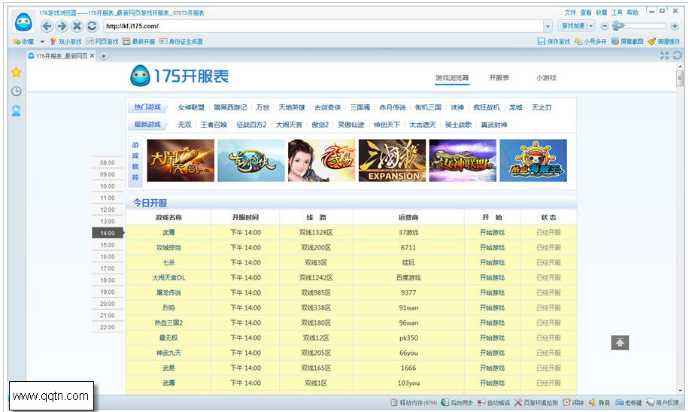Screen dimensions: 688x412
Task: Click 开始游戏 in the pk350 row
Action: 492,338
